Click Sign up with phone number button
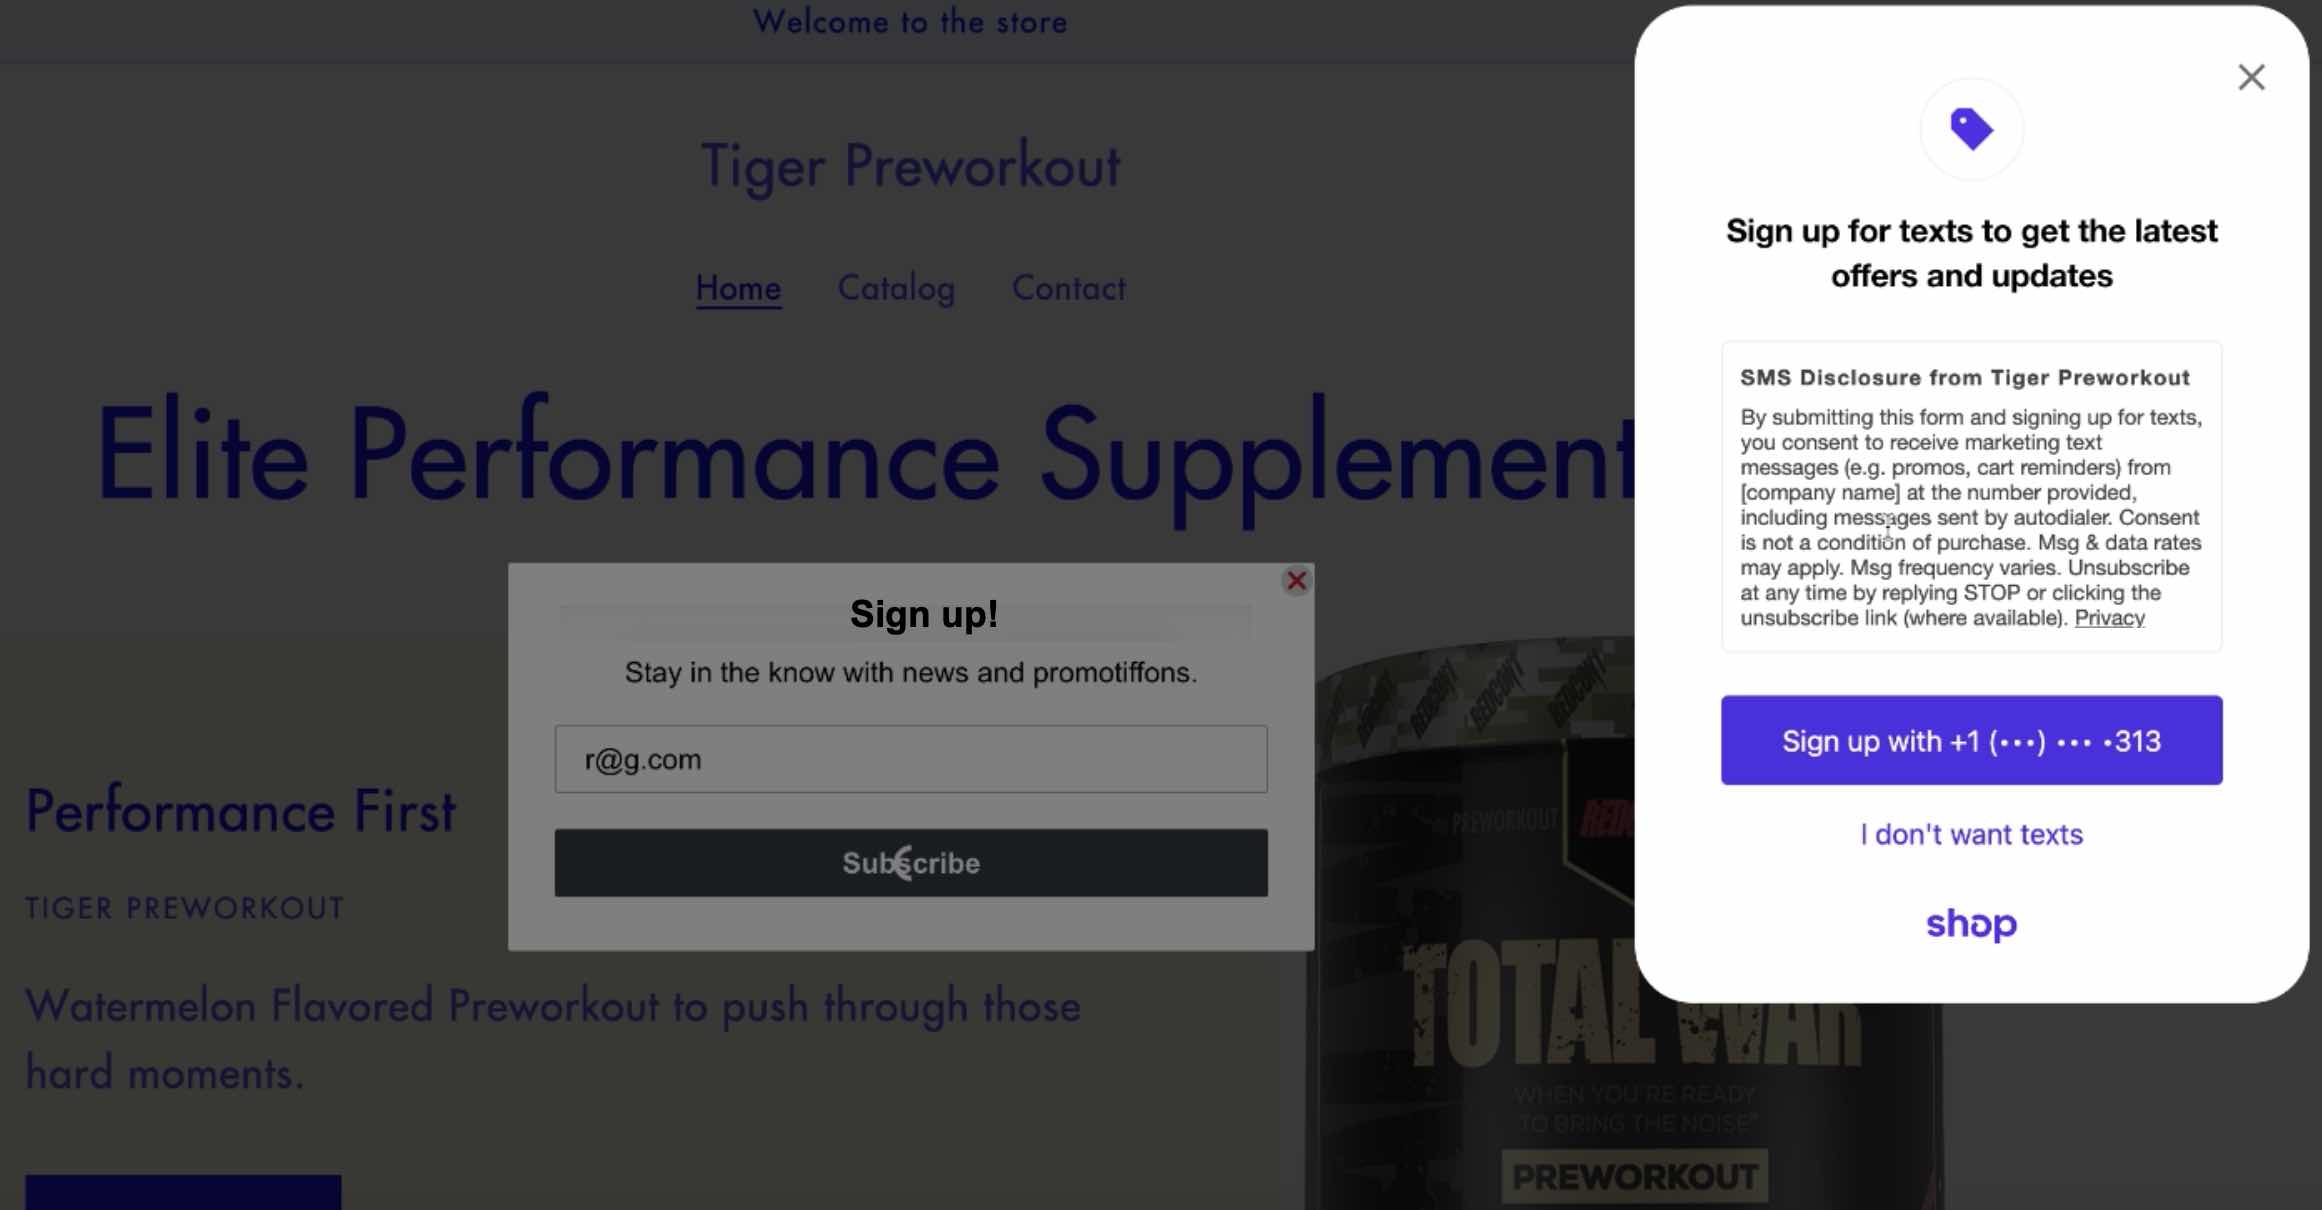 coord(1970,740)
